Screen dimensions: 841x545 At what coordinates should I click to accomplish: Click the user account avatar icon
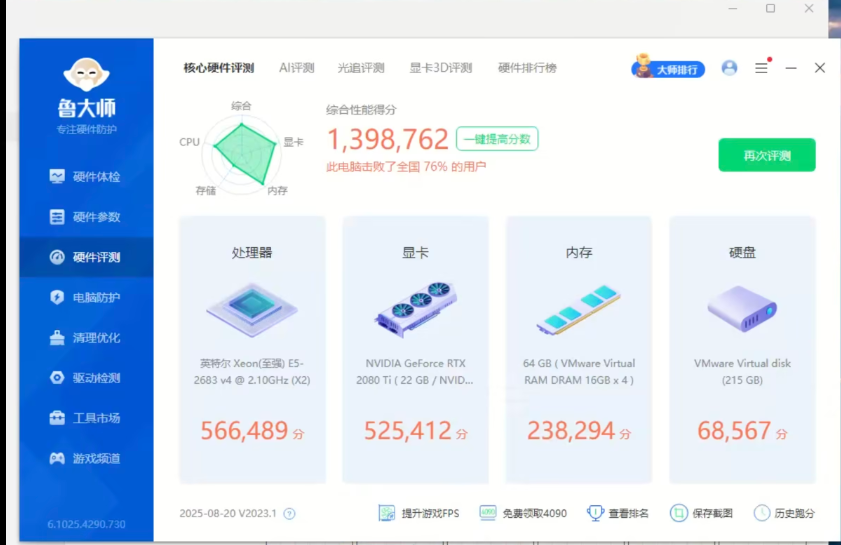(729, 68)
